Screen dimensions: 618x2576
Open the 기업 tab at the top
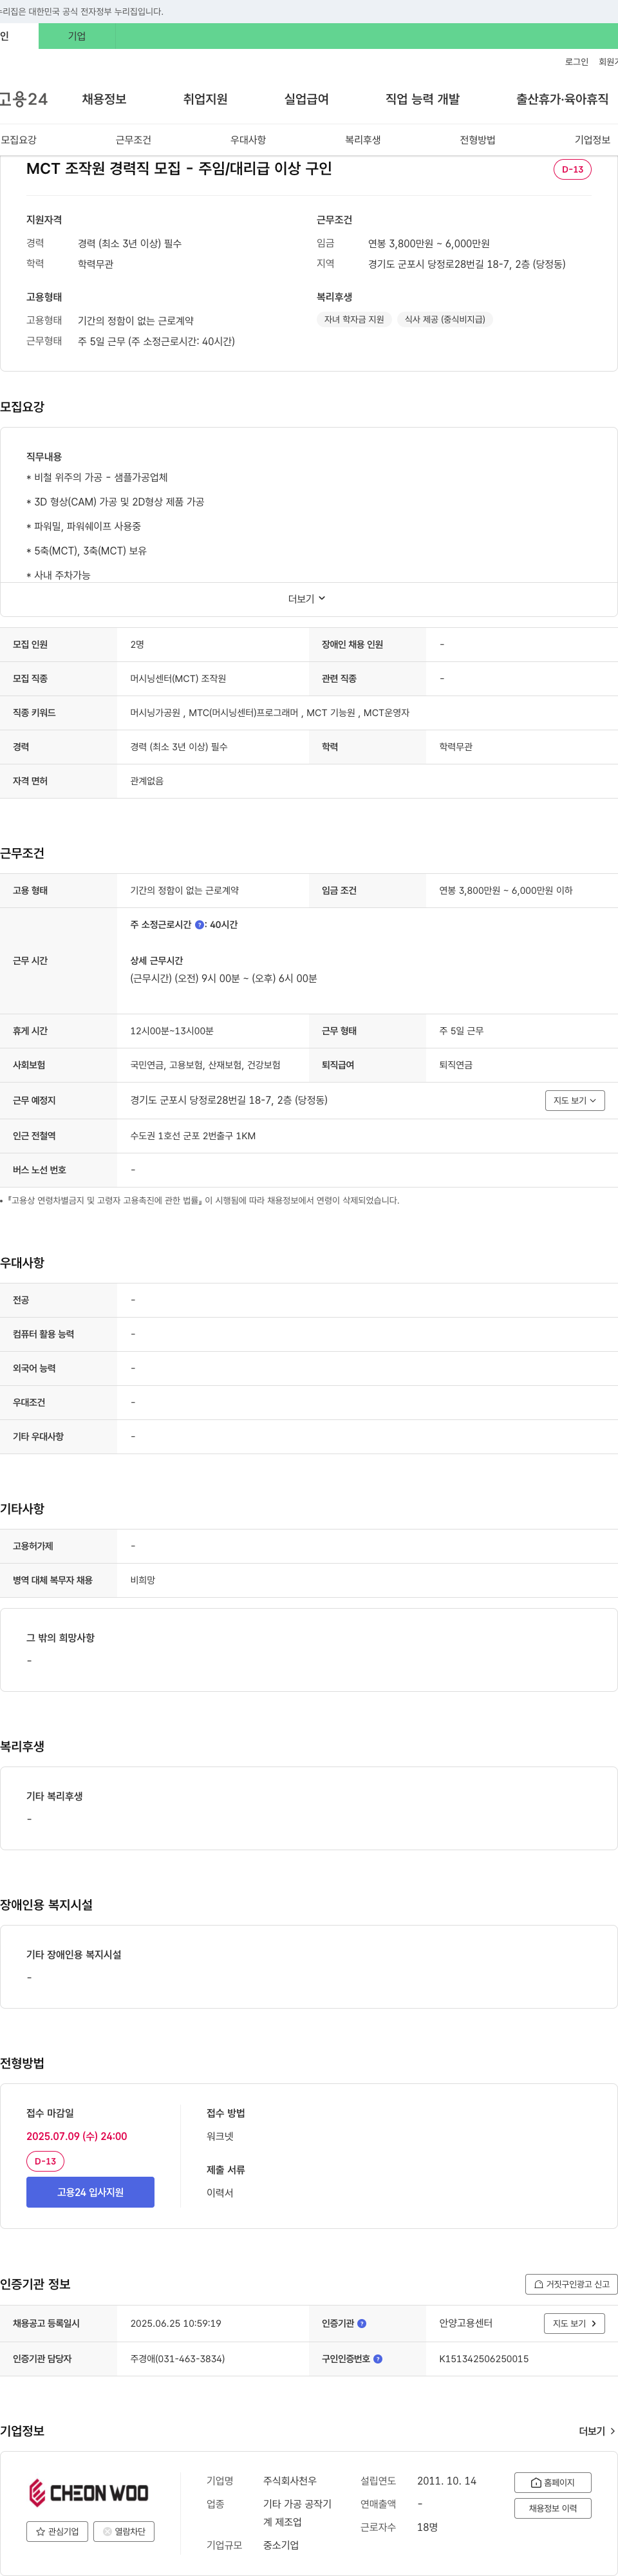coord(77,36)
